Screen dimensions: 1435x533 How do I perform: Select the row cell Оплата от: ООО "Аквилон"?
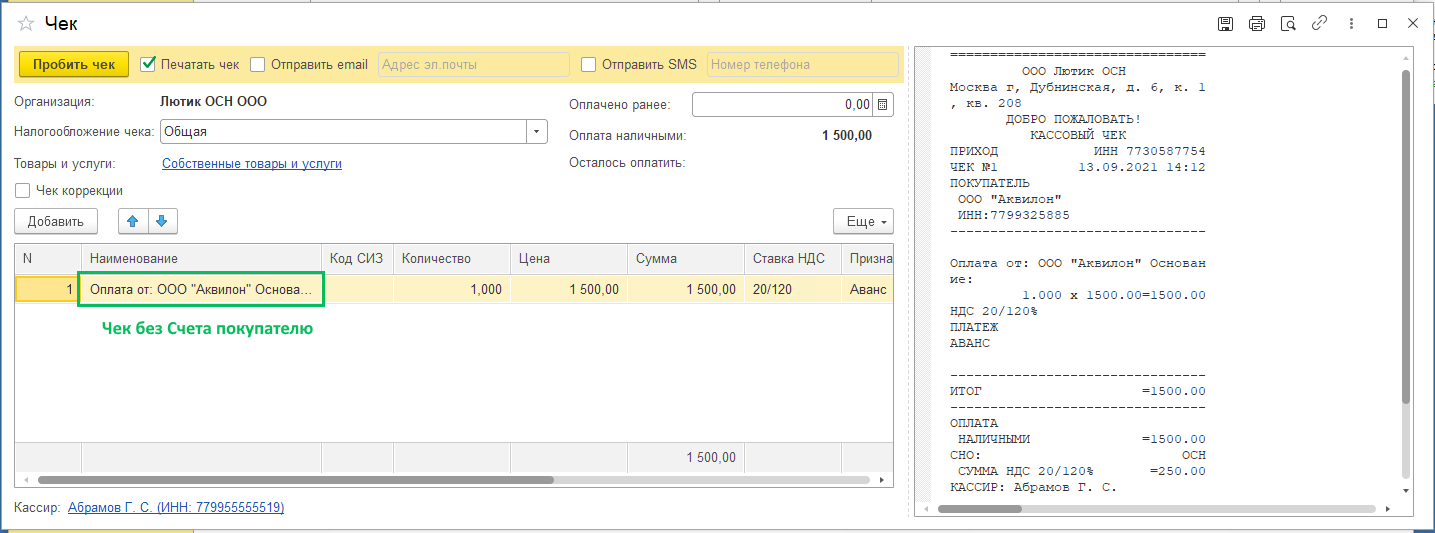[201, 289]
